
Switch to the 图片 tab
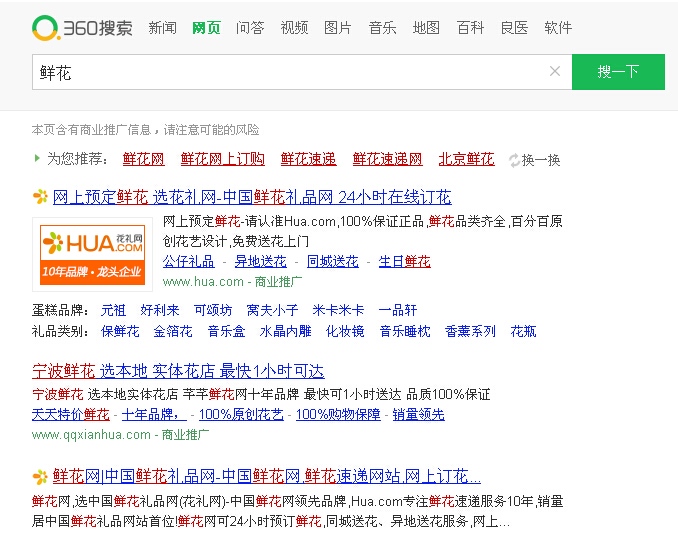[338, 28]
